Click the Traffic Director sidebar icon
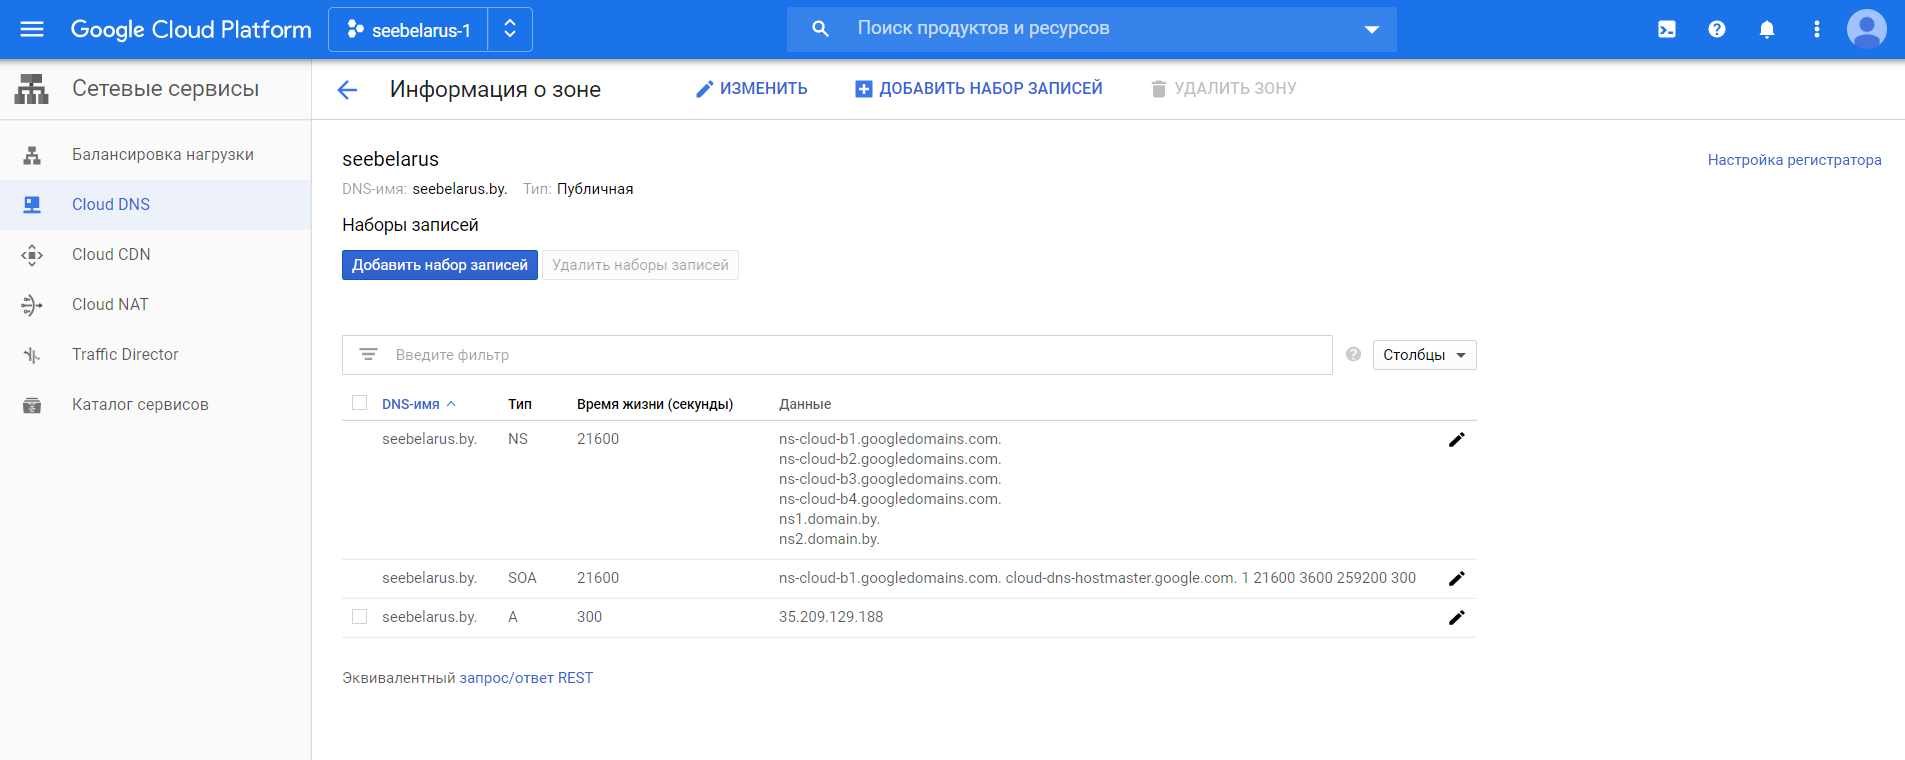 (x=32, y=355)
